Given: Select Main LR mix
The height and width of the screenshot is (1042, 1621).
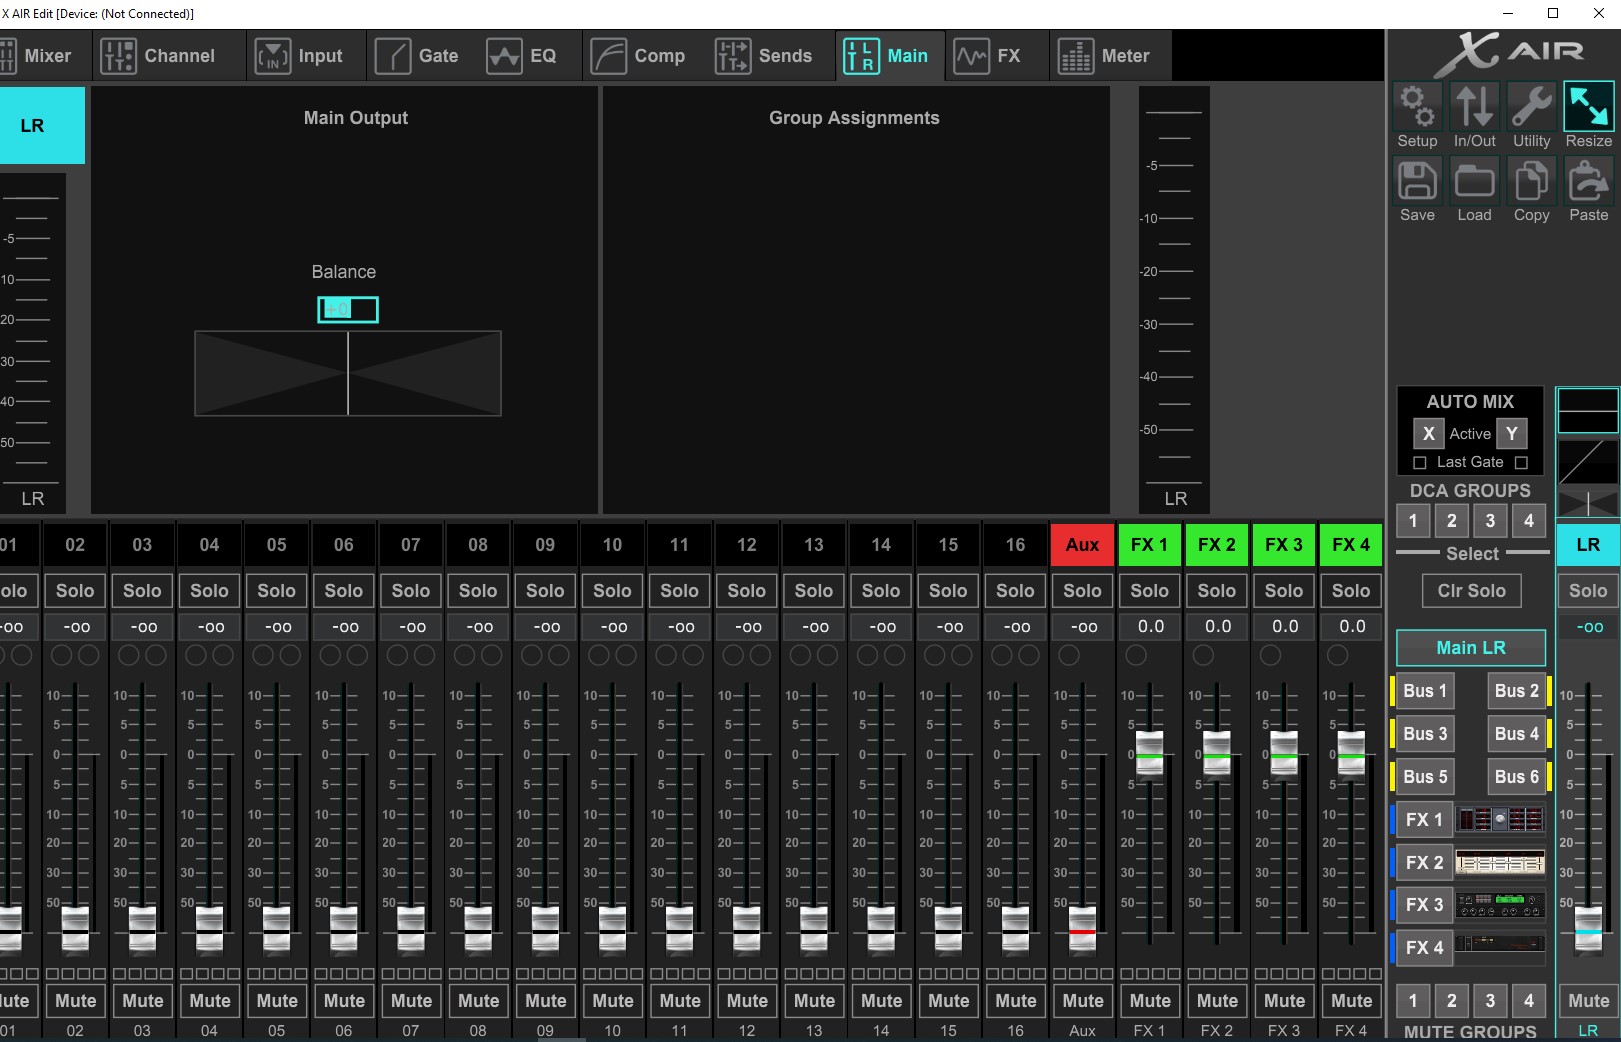Looking at the screenshot, I should click(1470, 647).
